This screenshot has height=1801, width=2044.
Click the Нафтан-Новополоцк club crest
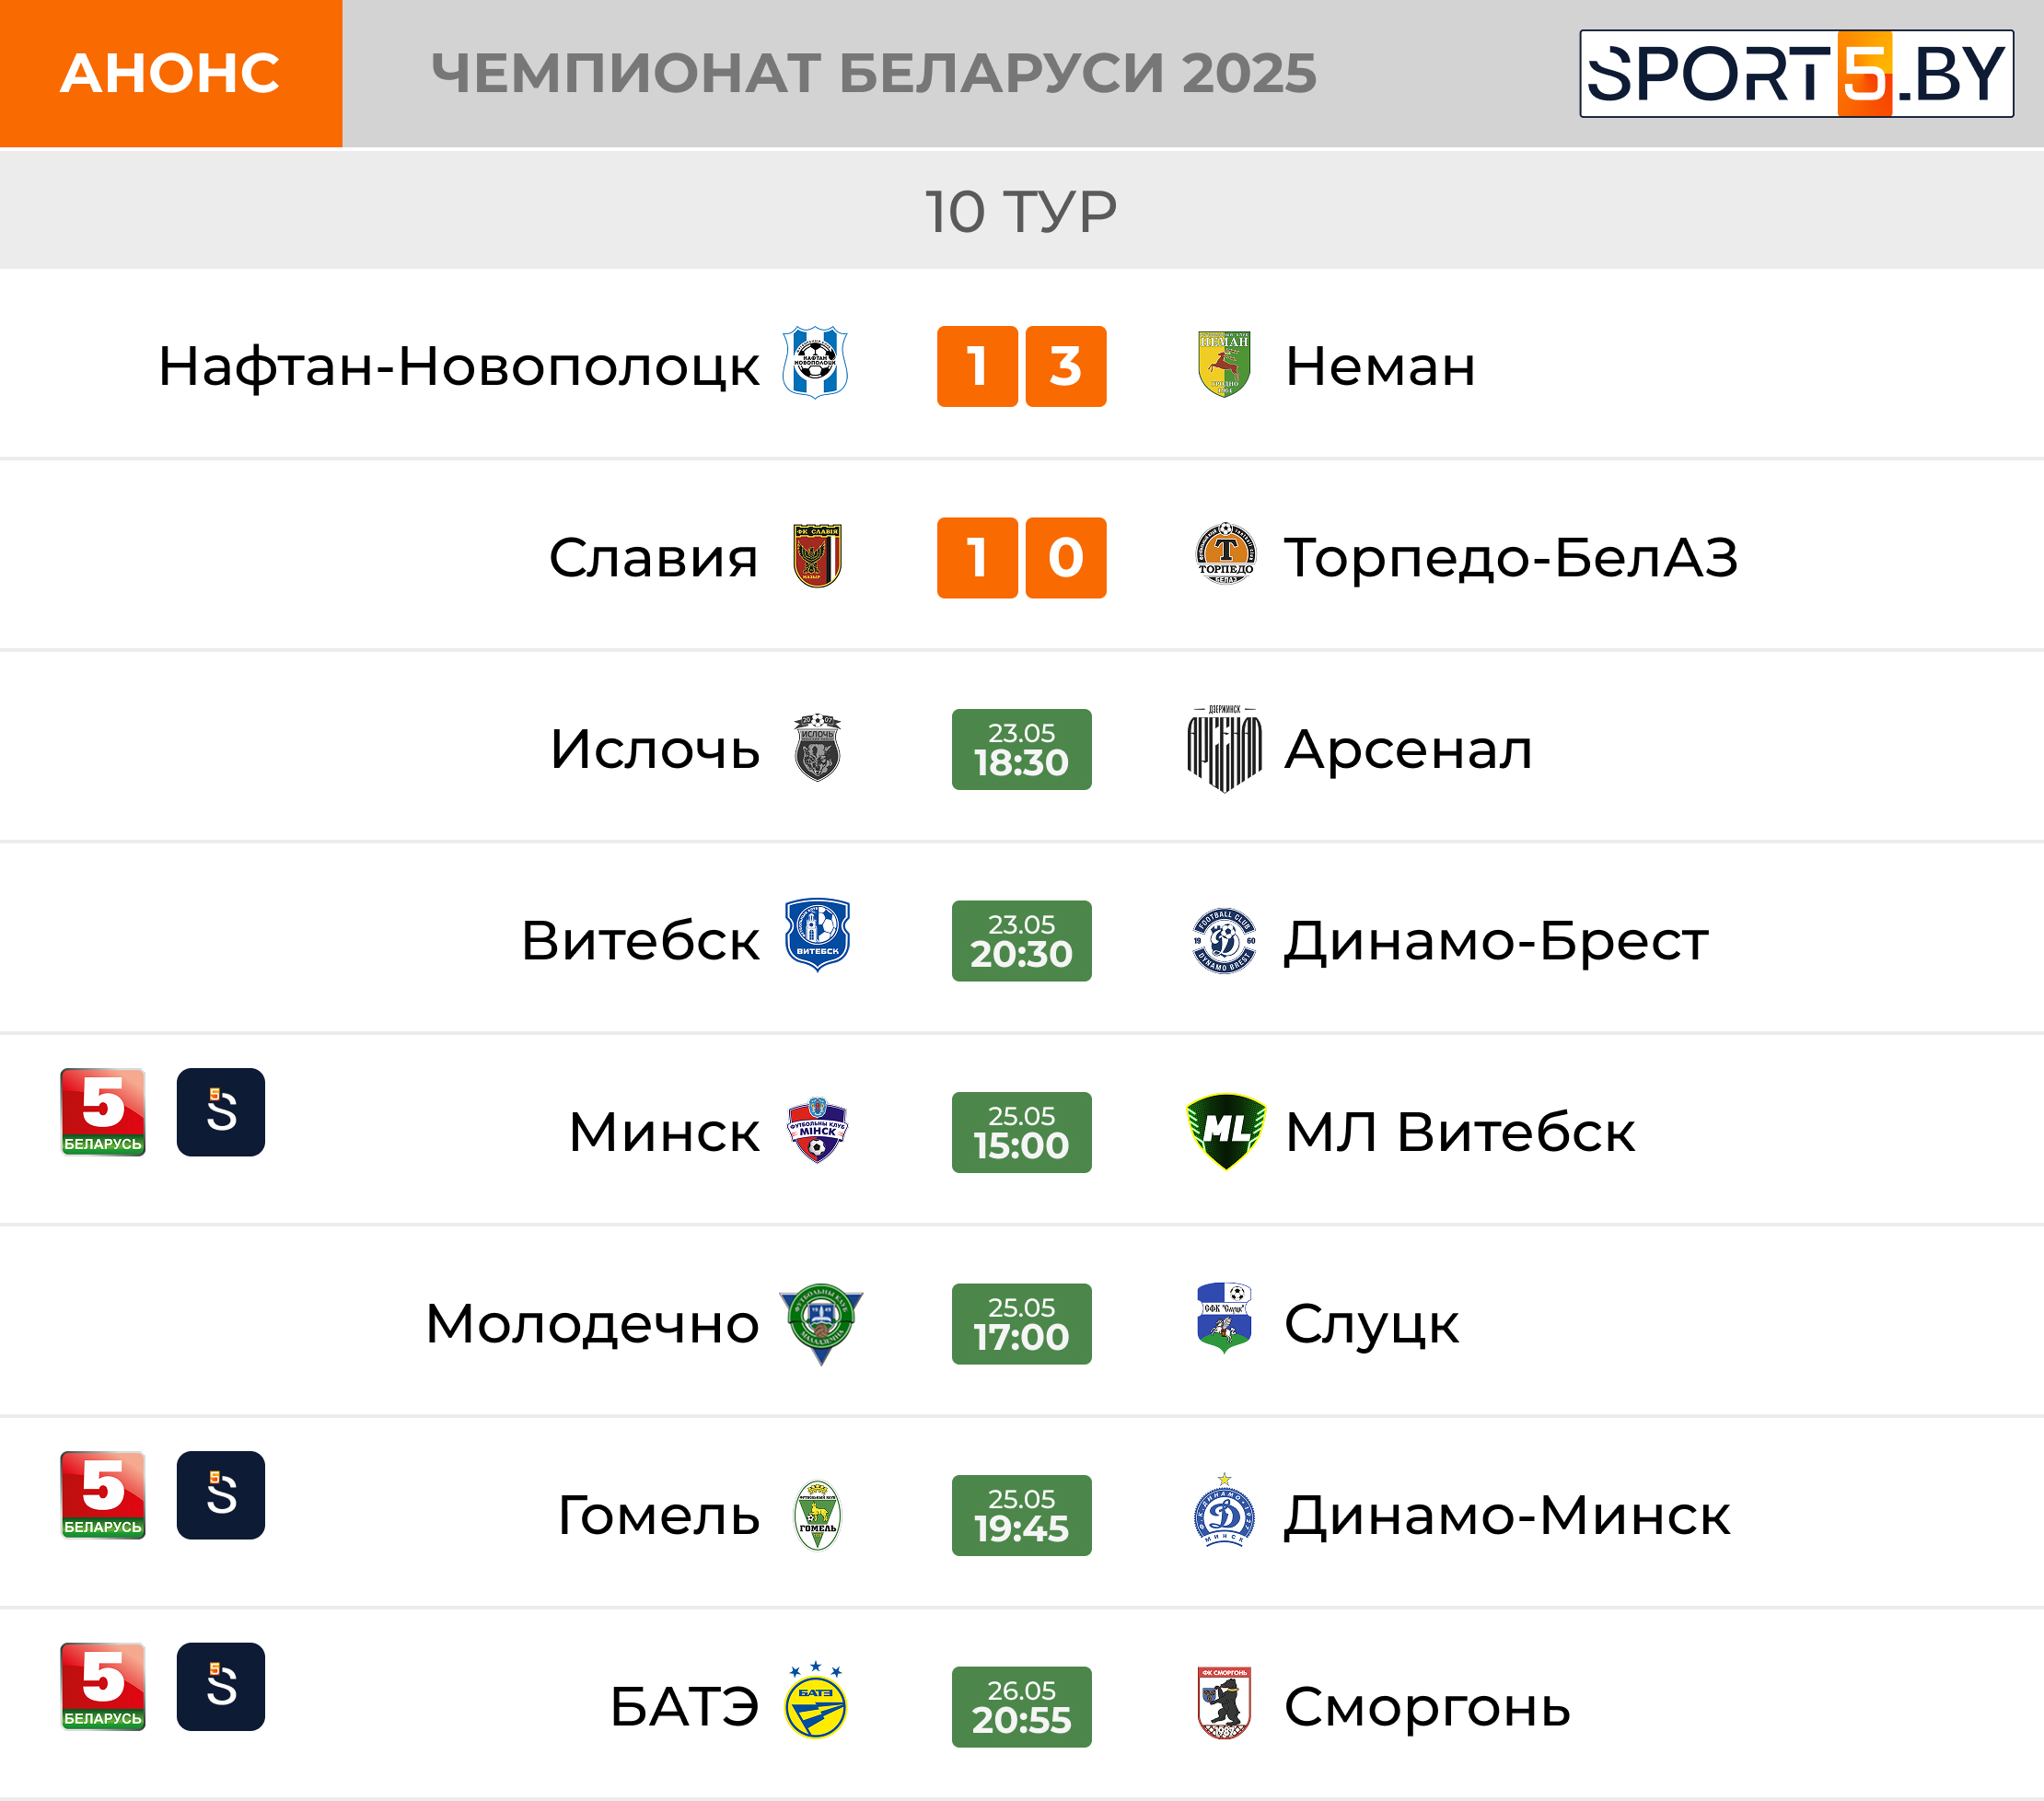pos(815,364)
